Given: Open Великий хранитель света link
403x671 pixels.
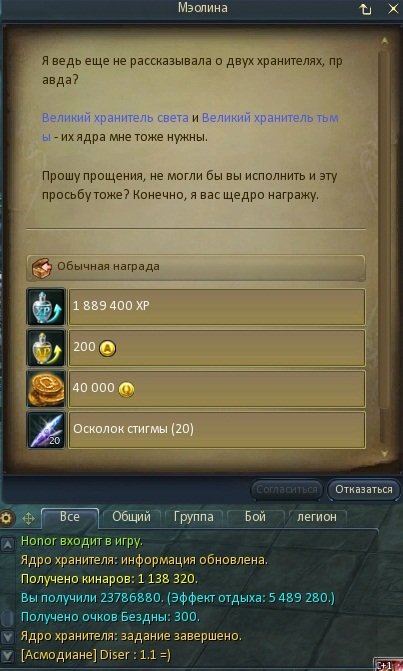Looking at the screenshot, I should point(115,118).
